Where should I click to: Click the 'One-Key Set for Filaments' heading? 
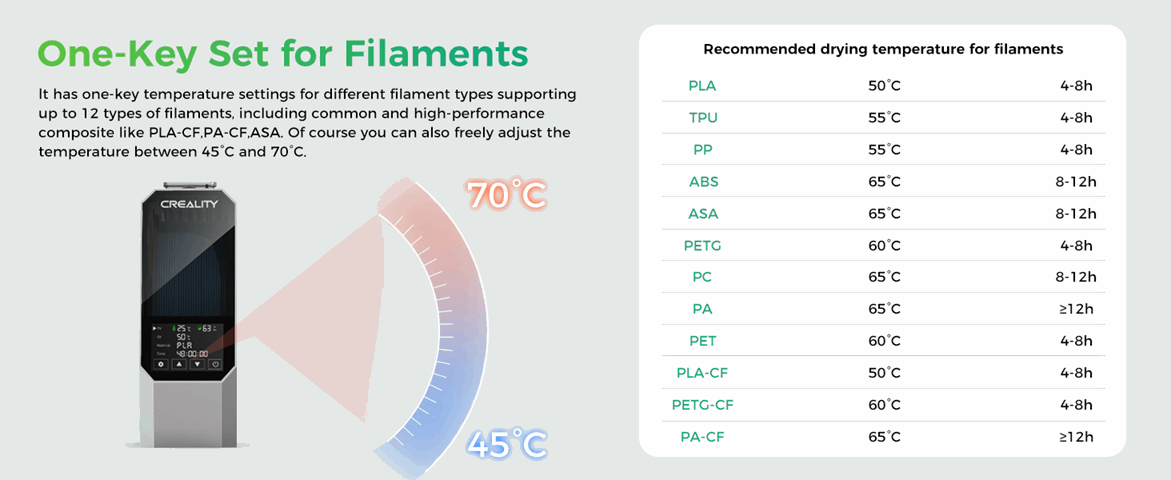282,53
